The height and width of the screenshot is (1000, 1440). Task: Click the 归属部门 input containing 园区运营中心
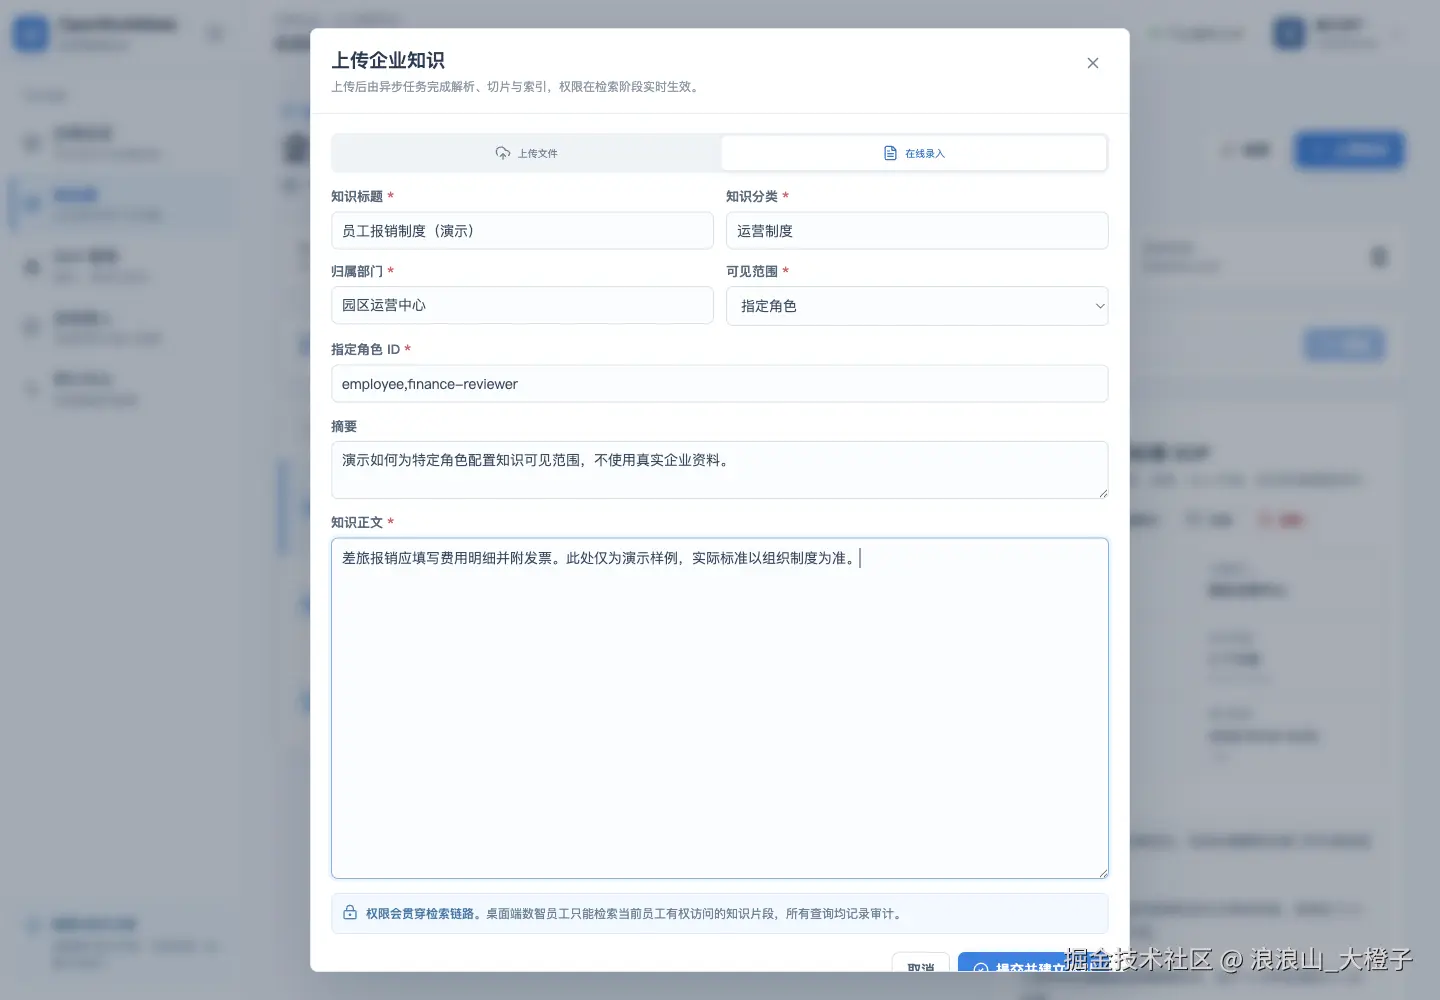click(x=522, y=305)
